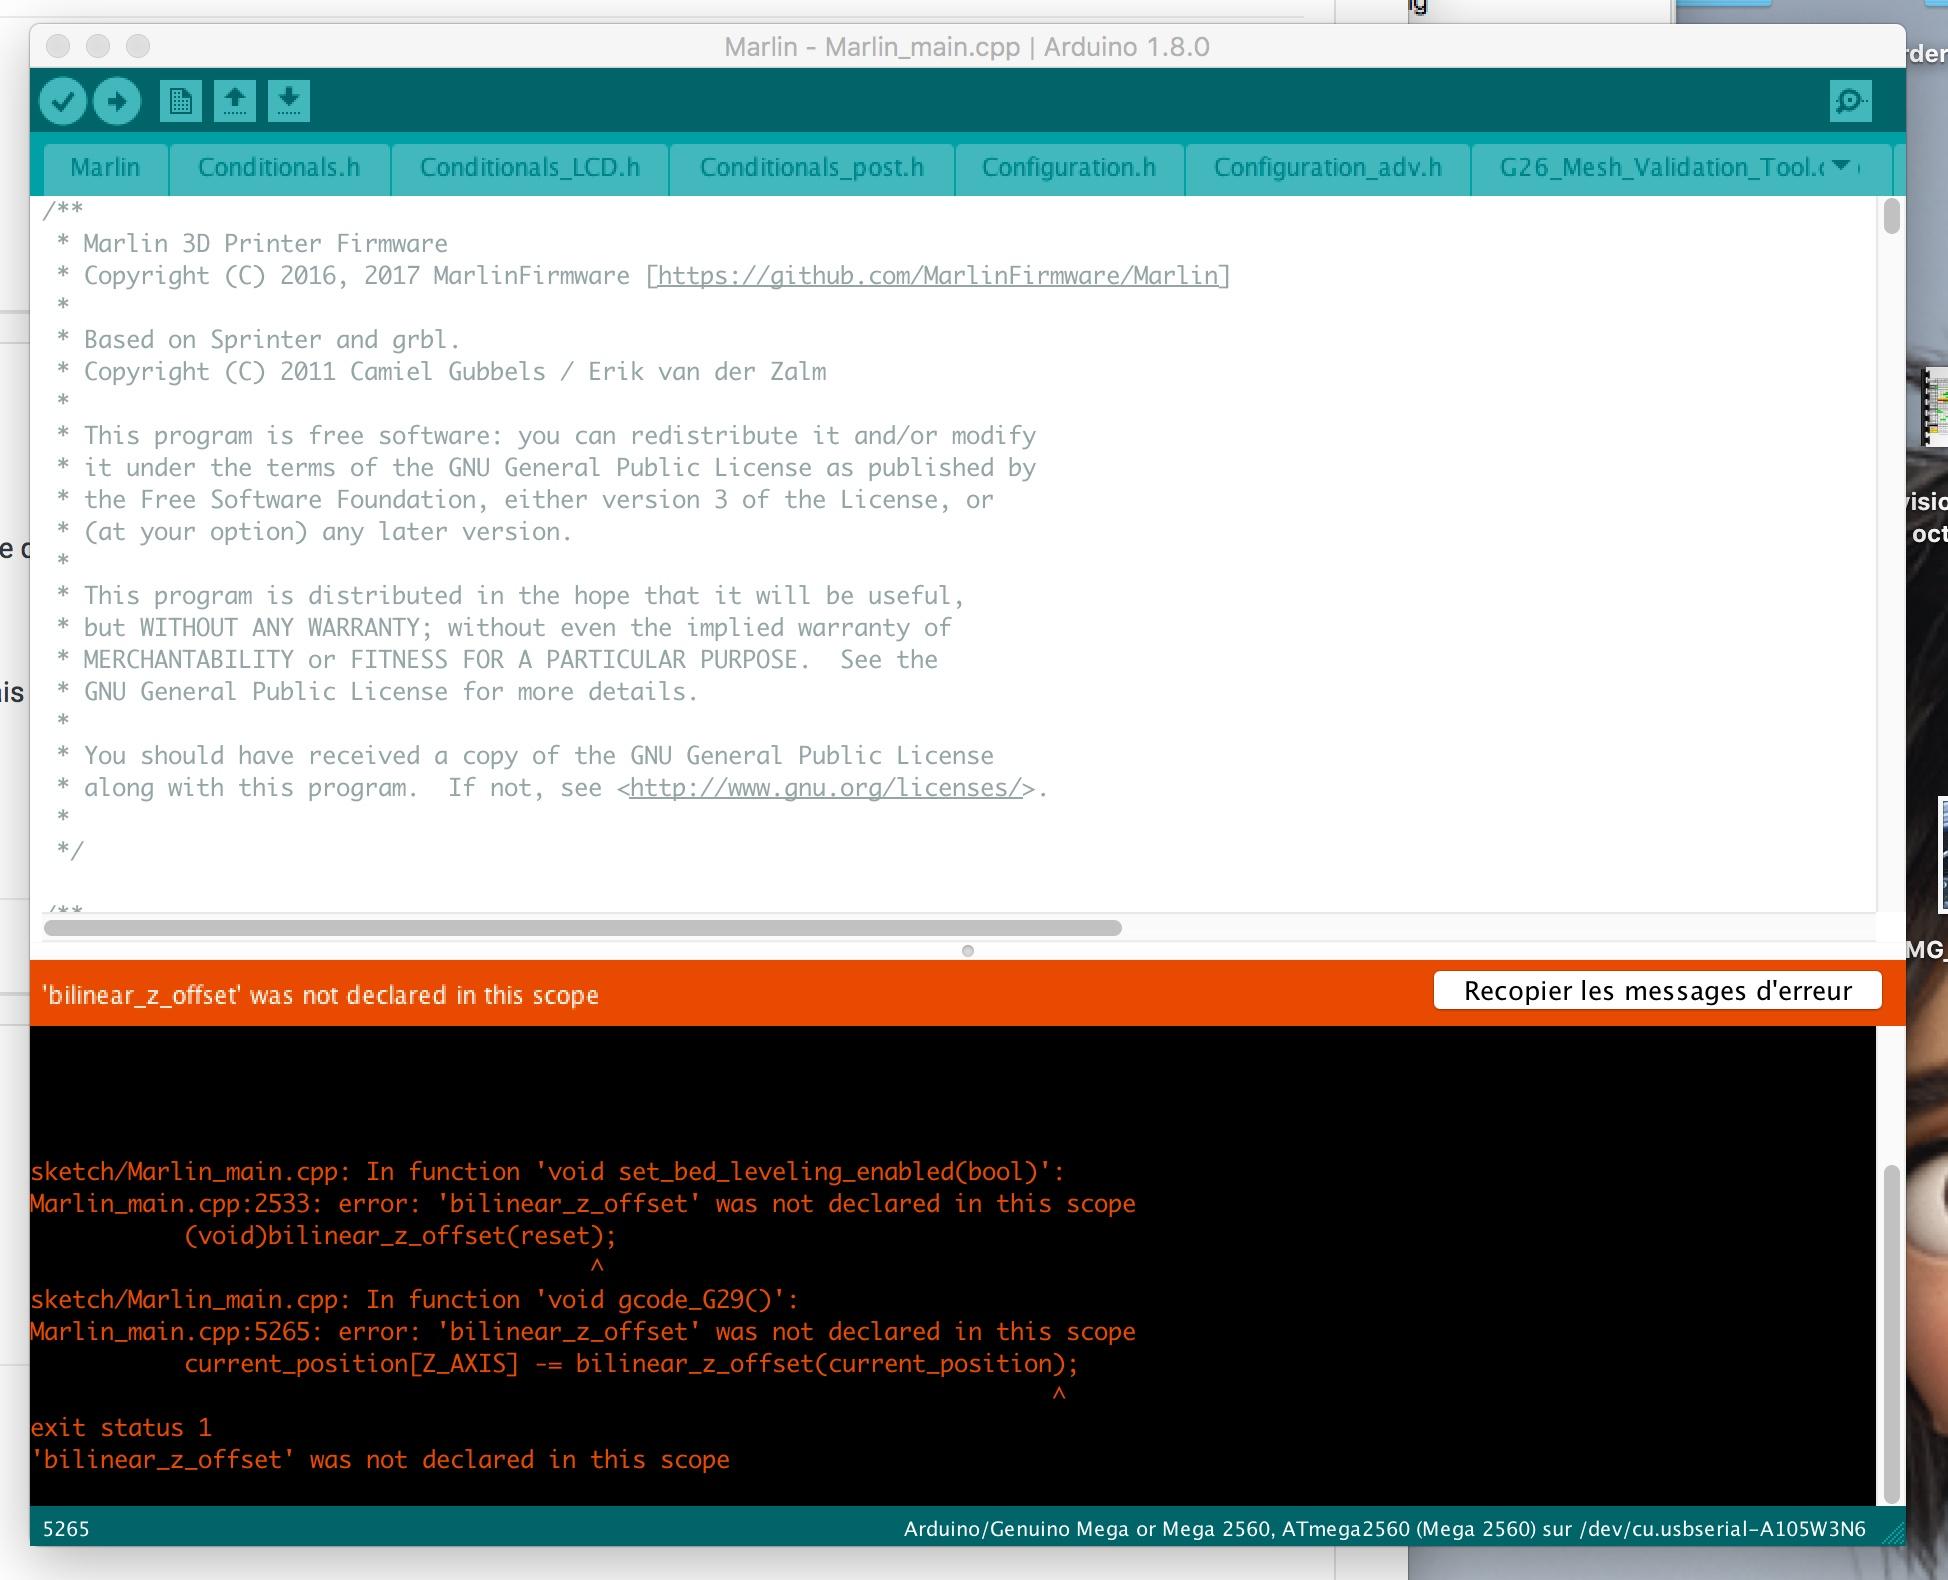Open the Configuration.h tab

pyautogui.click(x=1068, y=167)
